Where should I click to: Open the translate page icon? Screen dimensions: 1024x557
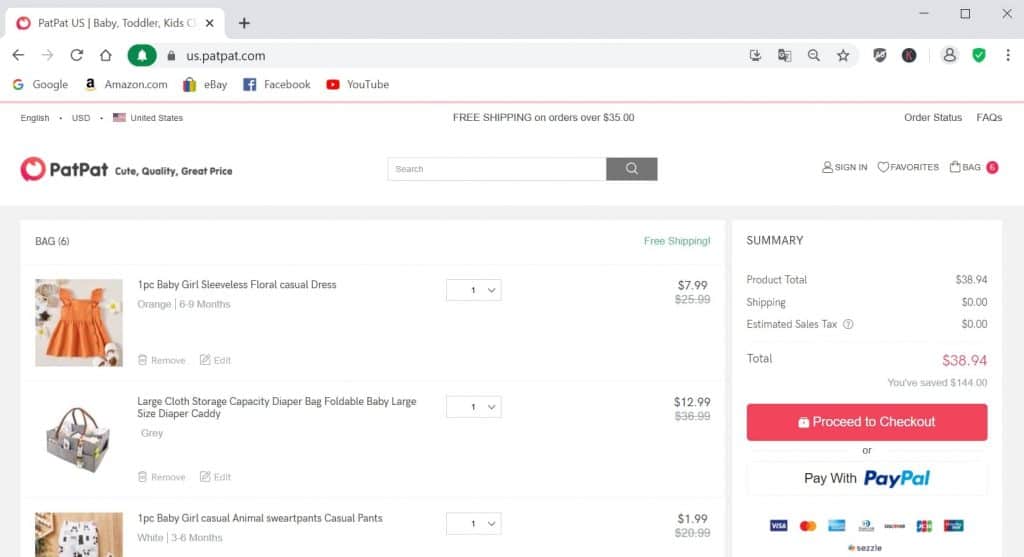(784, 56)
